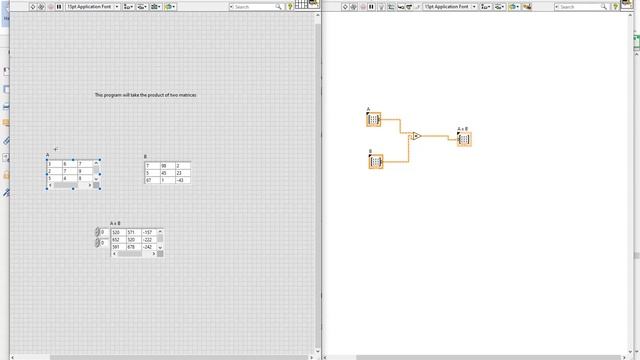Viewport: 640px width, 360px height.
Task: Open Reorder dropdown in block diagram toolbar
Action: pos(513,7)
